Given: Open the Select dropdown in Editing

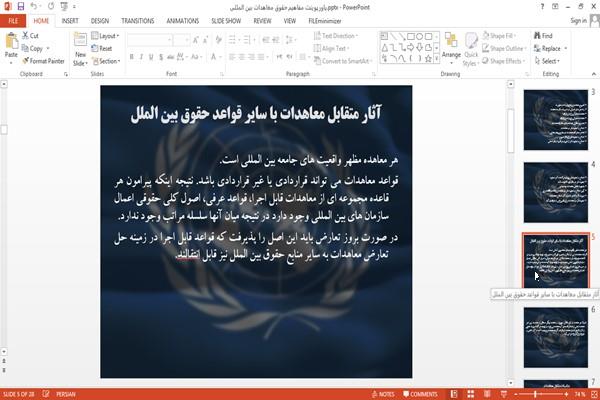Looking at the screenshot, I should click(547, 61).
